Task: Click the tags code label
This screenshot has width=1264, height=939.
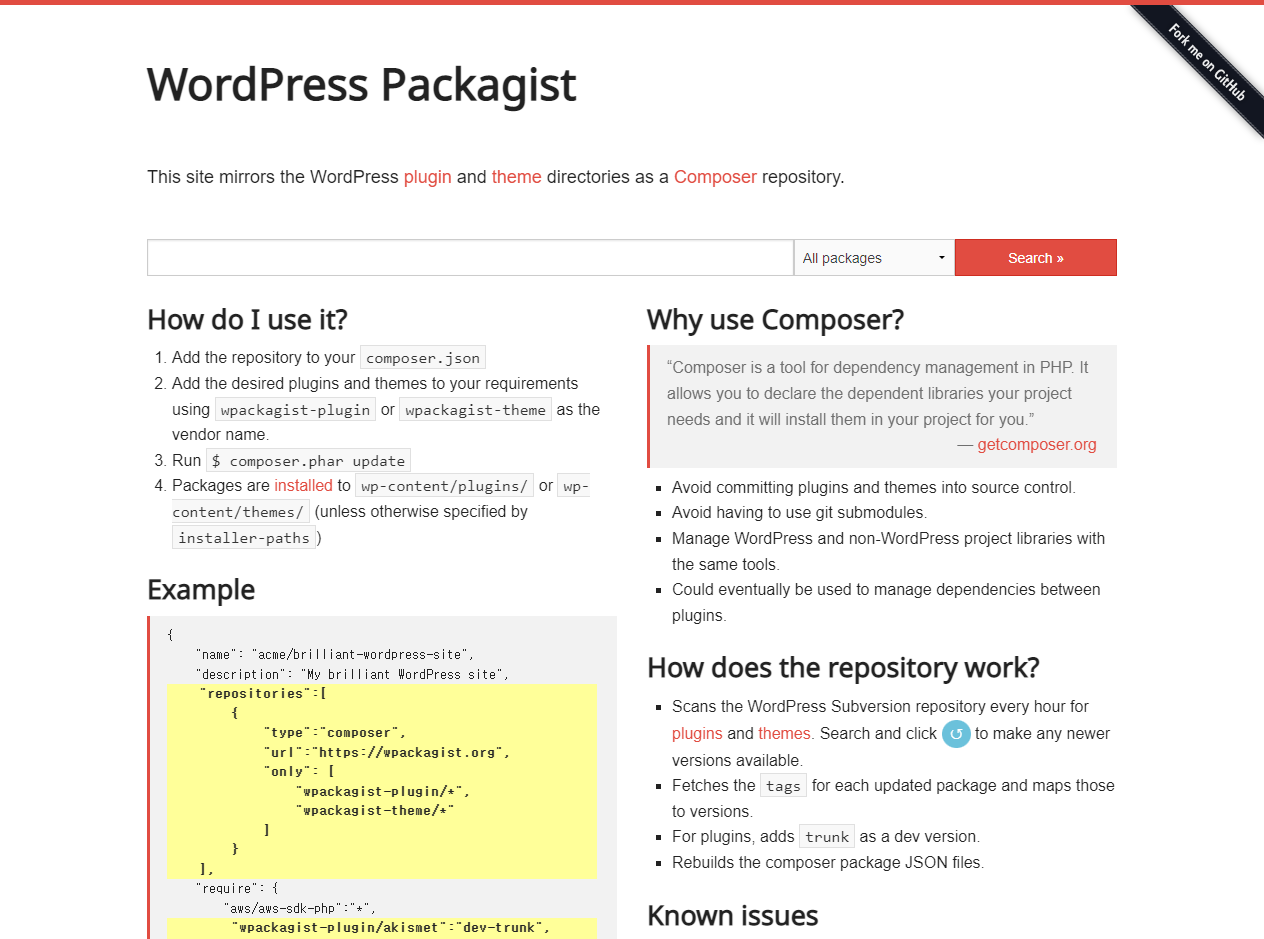Action: coord(783,786)
